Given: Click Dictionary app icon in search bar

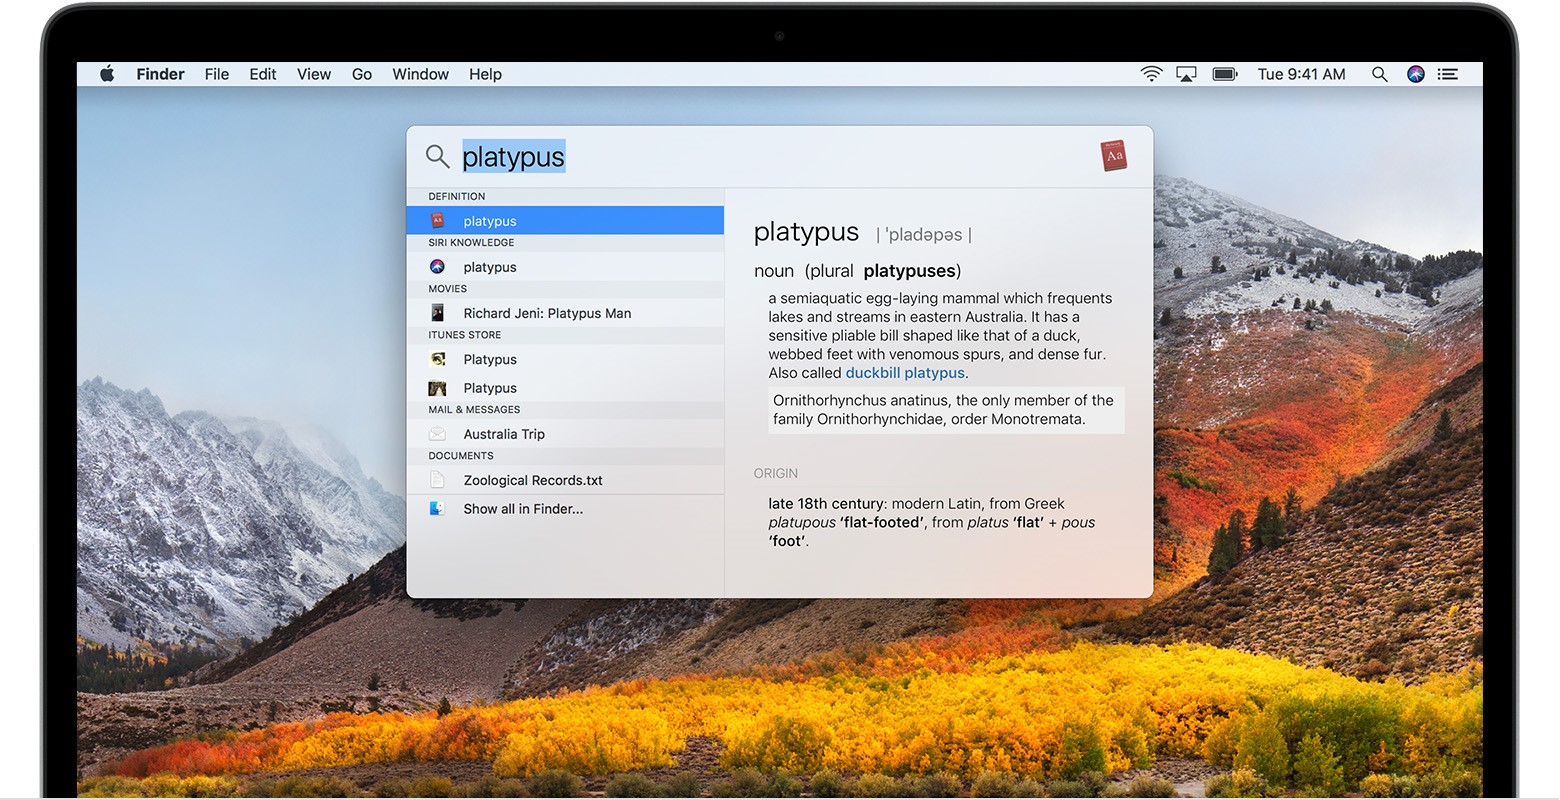Looking at the screenshot, I should pyautogui.click(x=1113, y=156).
